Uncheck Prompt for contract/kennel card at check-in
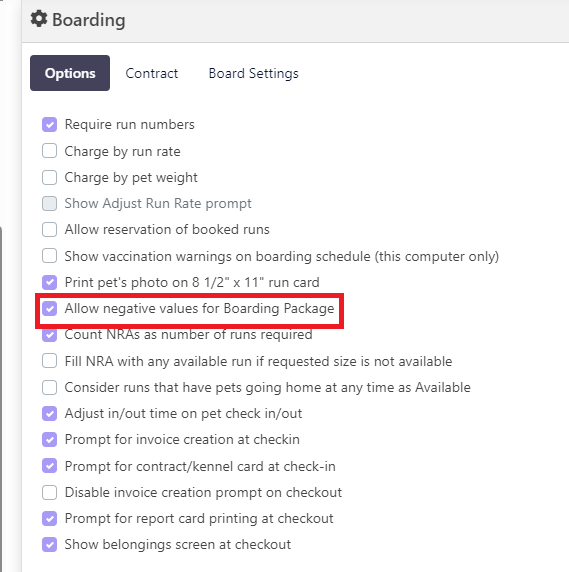569x572 pixels. pos(50,466)
